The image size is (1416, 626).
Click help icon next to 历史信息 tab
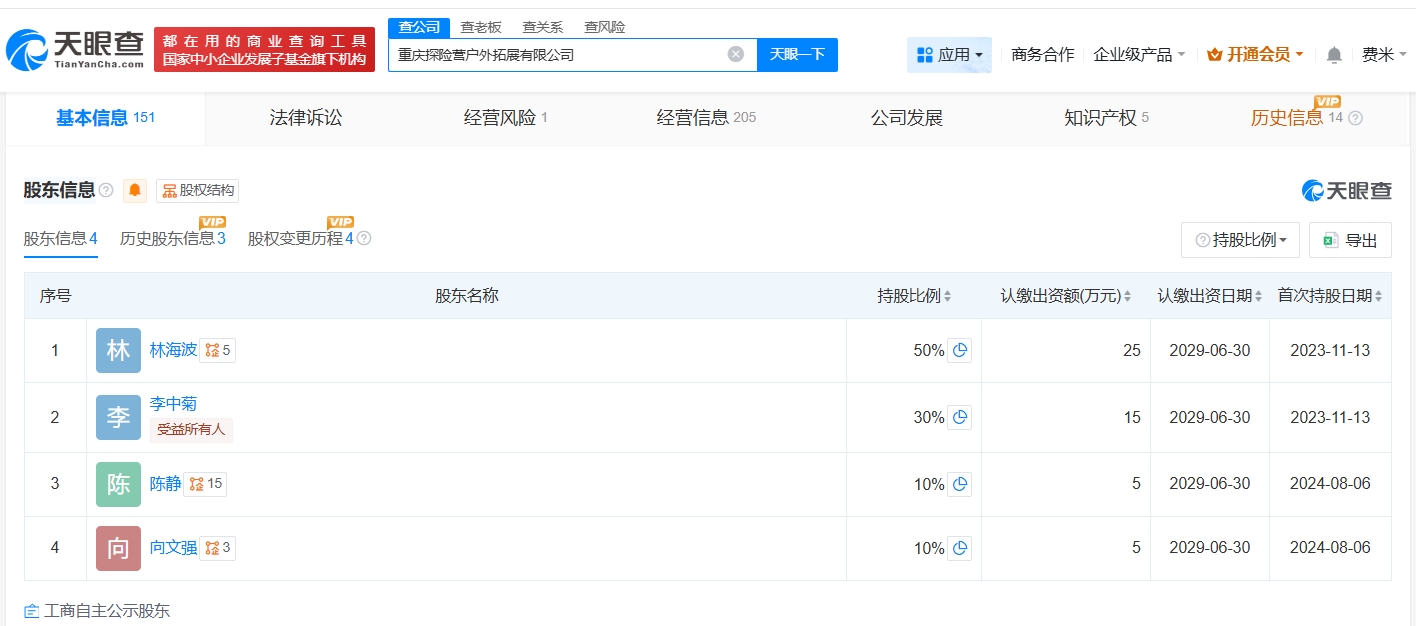[x=1355, y=118]
